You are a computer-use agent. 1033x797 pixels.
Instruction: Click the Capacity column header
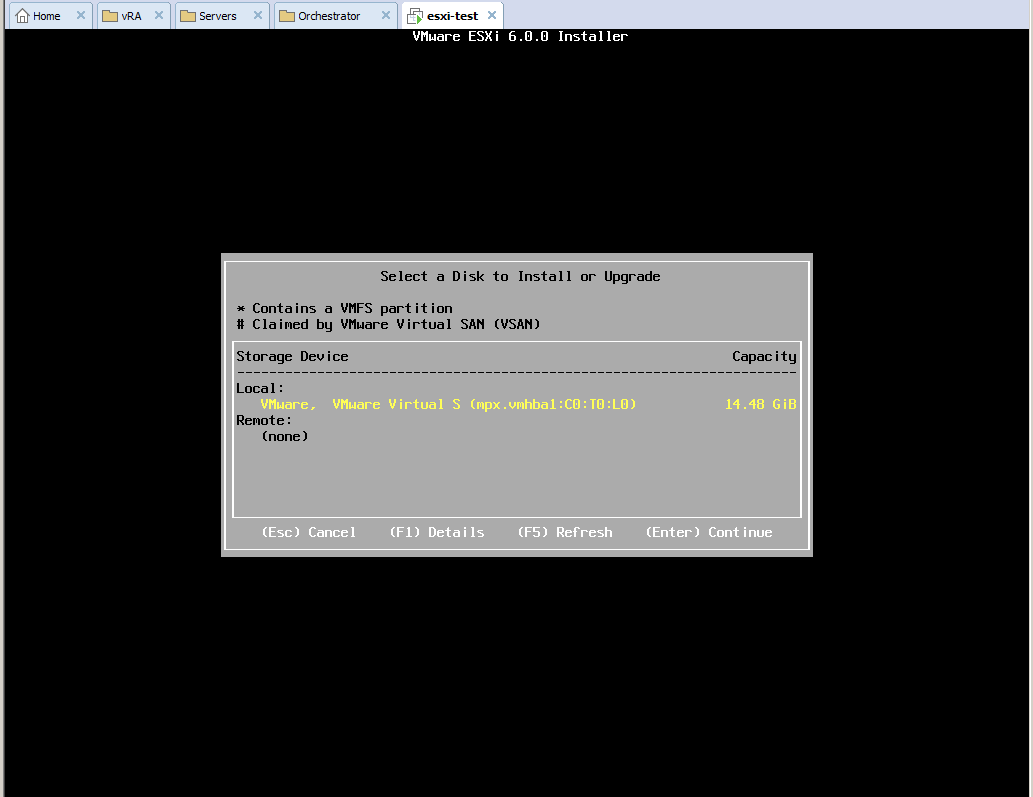pyautogui.click(x=764, y=356)
